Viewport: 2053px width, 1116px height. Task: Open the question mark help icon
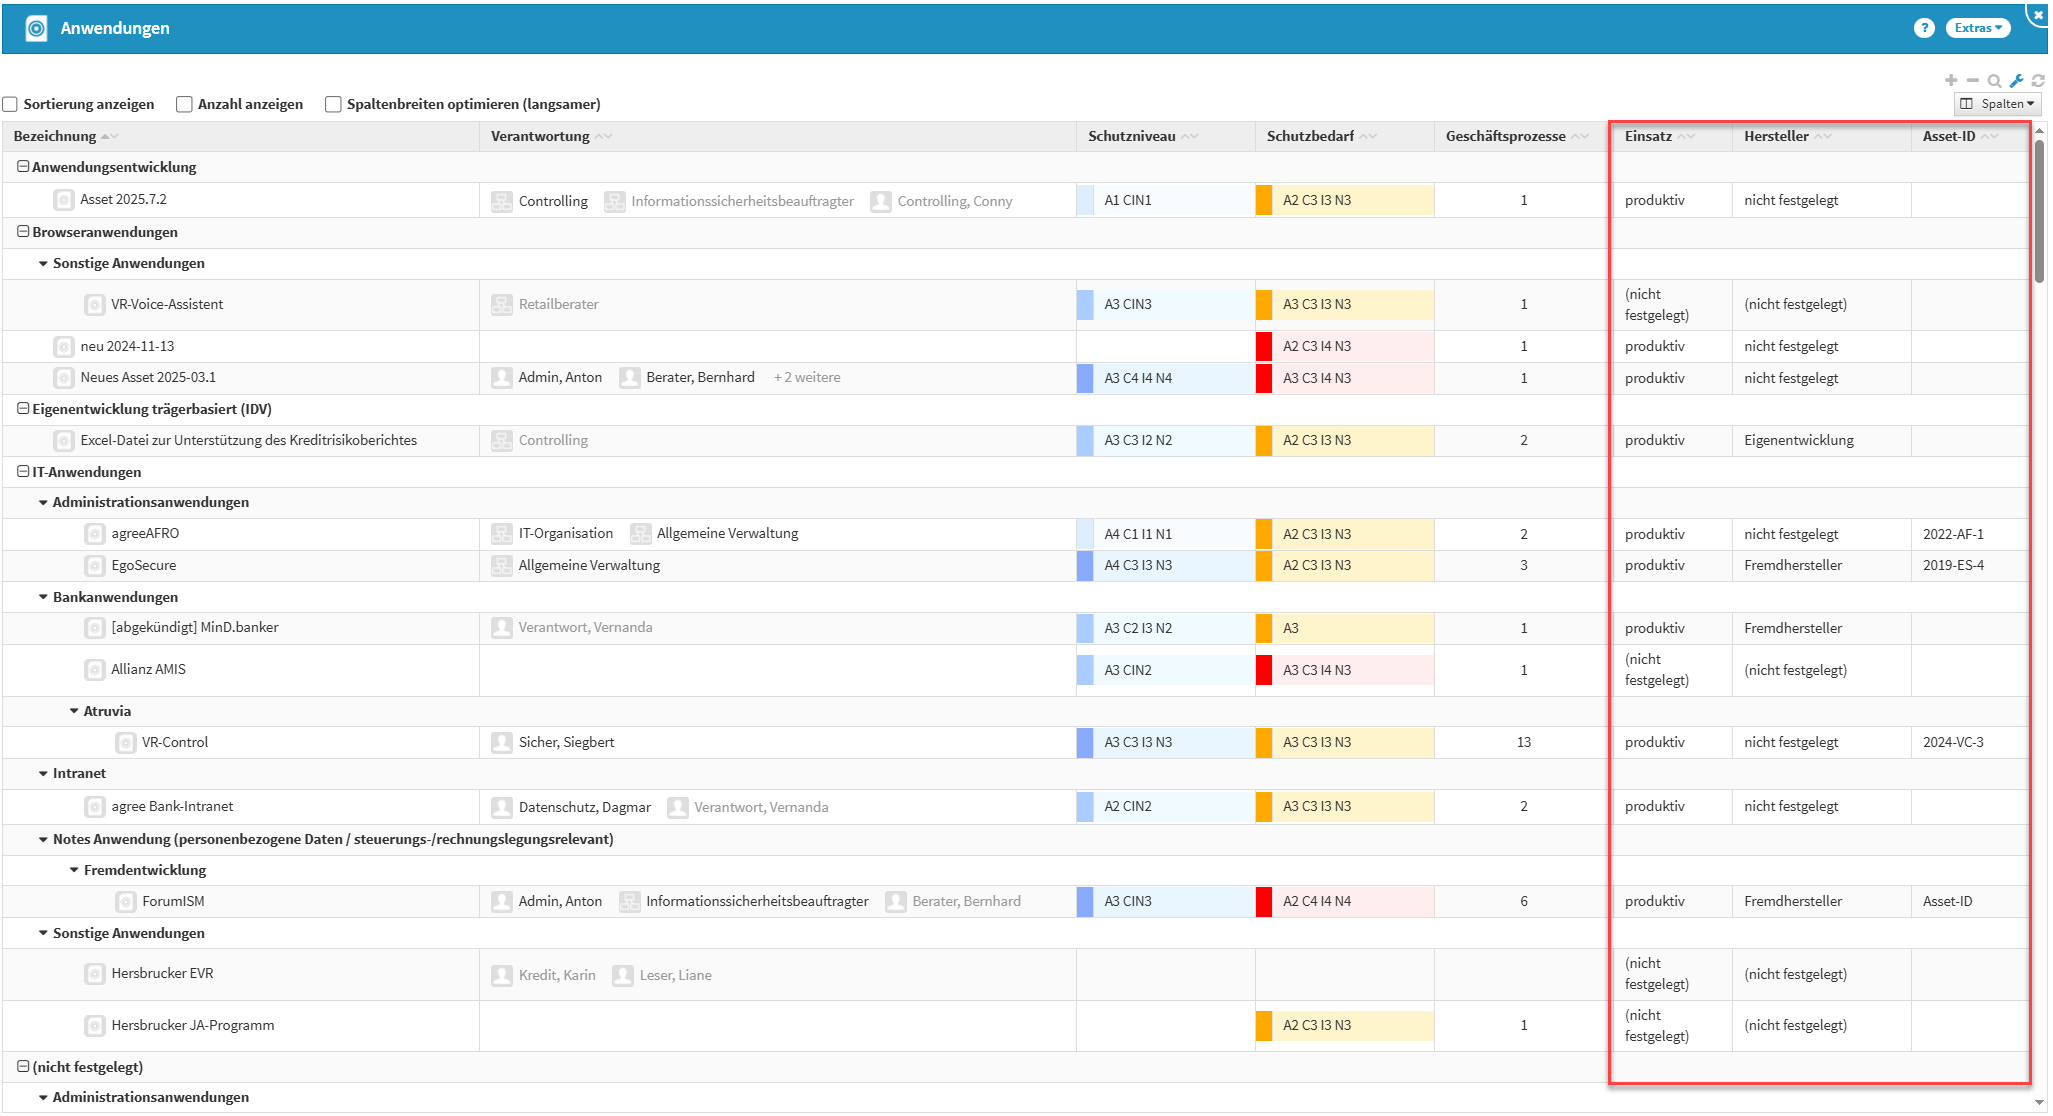click(1923, 28)
